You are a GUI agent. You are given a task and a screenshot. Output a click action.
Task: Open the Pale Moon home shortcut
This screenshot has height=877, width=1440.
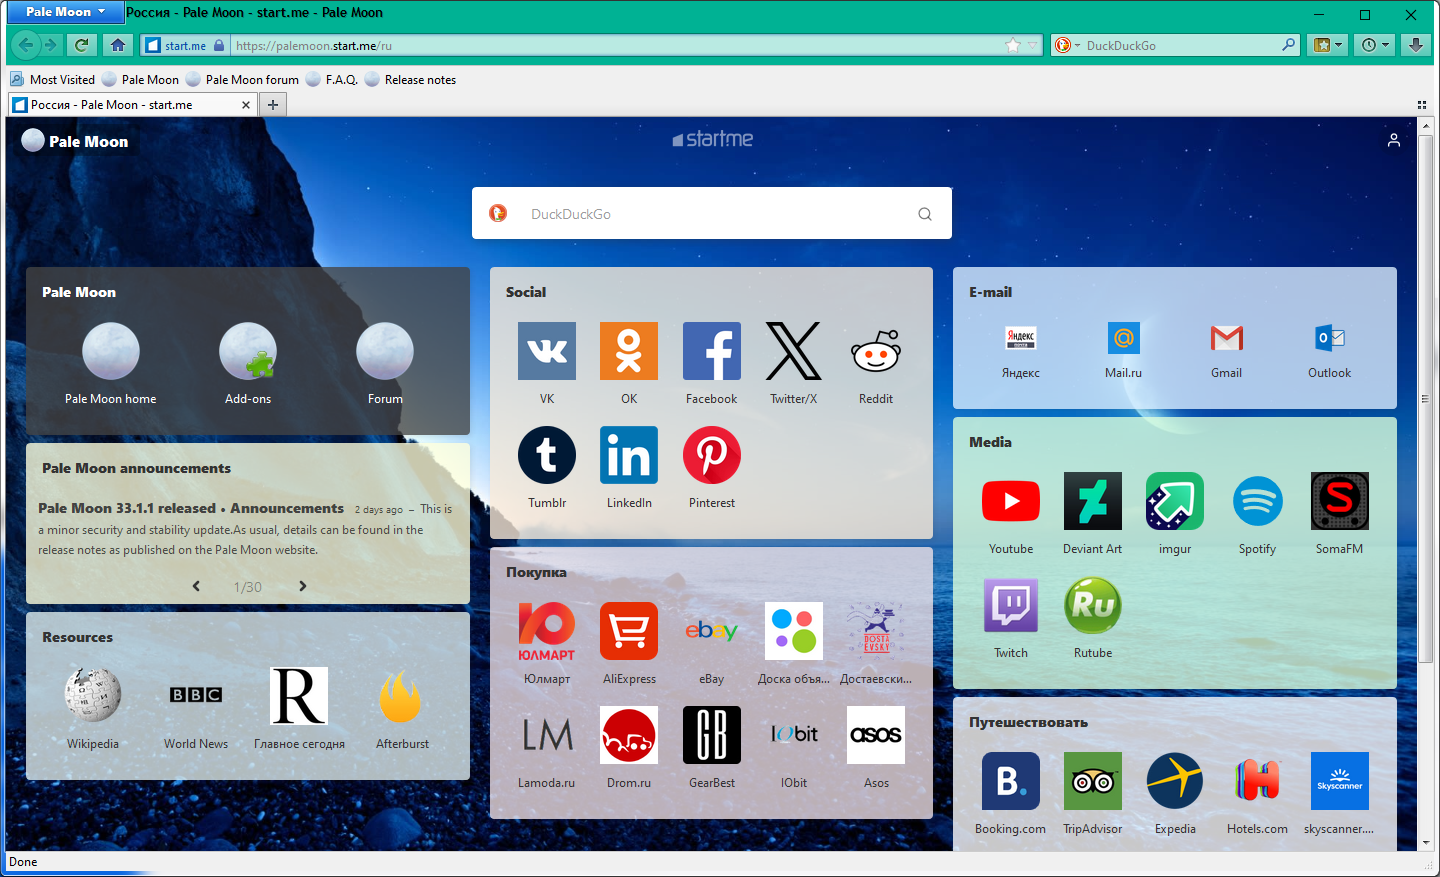coord(111,351)
